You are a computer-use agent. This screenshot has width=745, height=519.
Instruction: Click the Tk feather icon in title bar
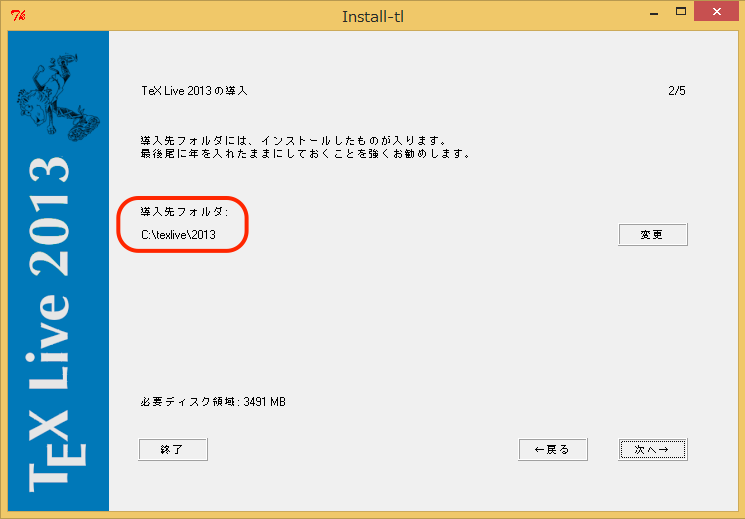pos(17,16)
